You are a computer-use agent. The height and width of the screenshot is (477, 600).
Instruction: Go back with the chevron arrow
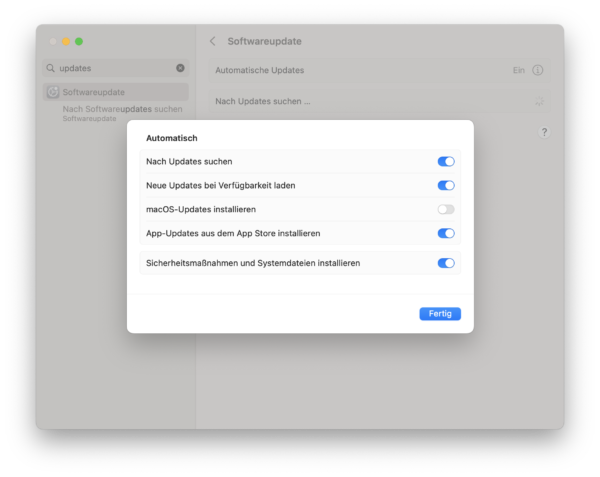click(x=213, y=41)
